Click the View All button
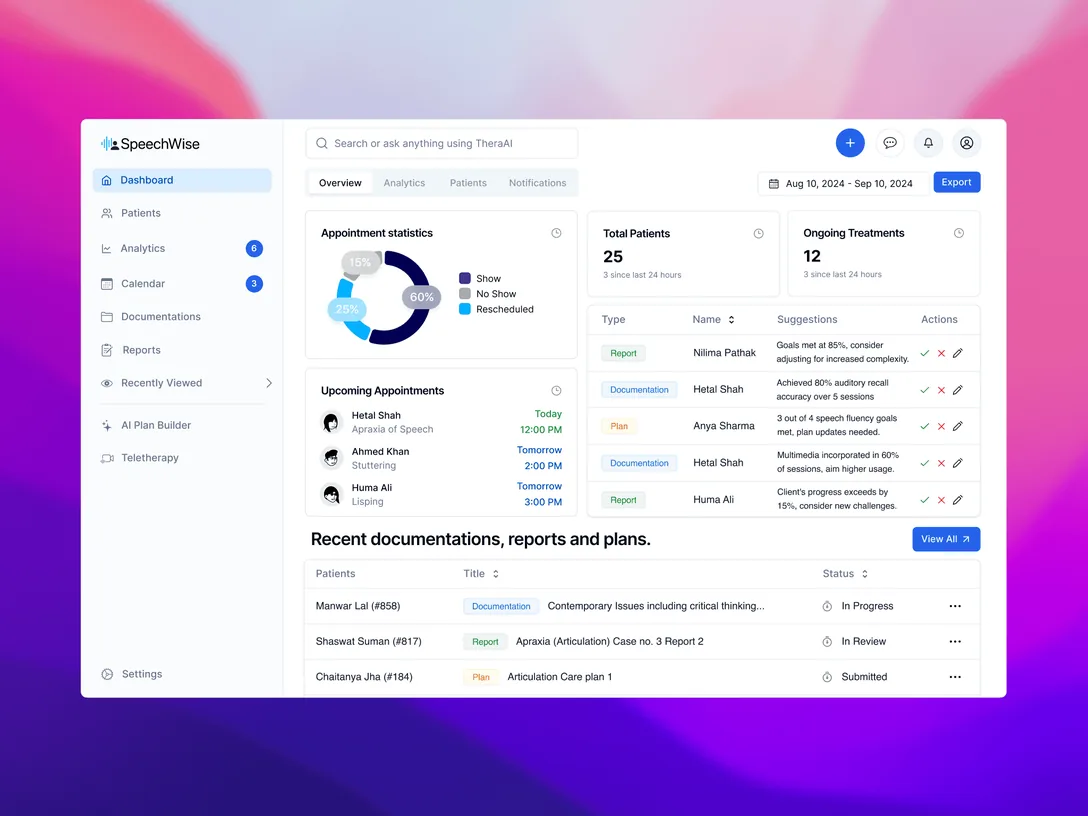 [x=946, y=539]
